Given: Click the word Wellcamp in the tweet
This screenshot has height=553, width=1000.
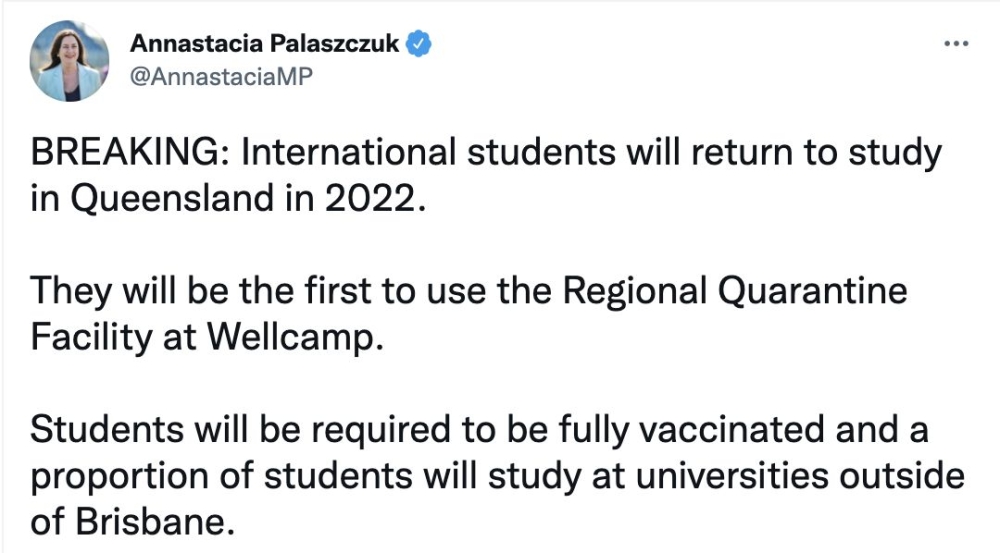Looking at the screenshot, I should 295,337.
